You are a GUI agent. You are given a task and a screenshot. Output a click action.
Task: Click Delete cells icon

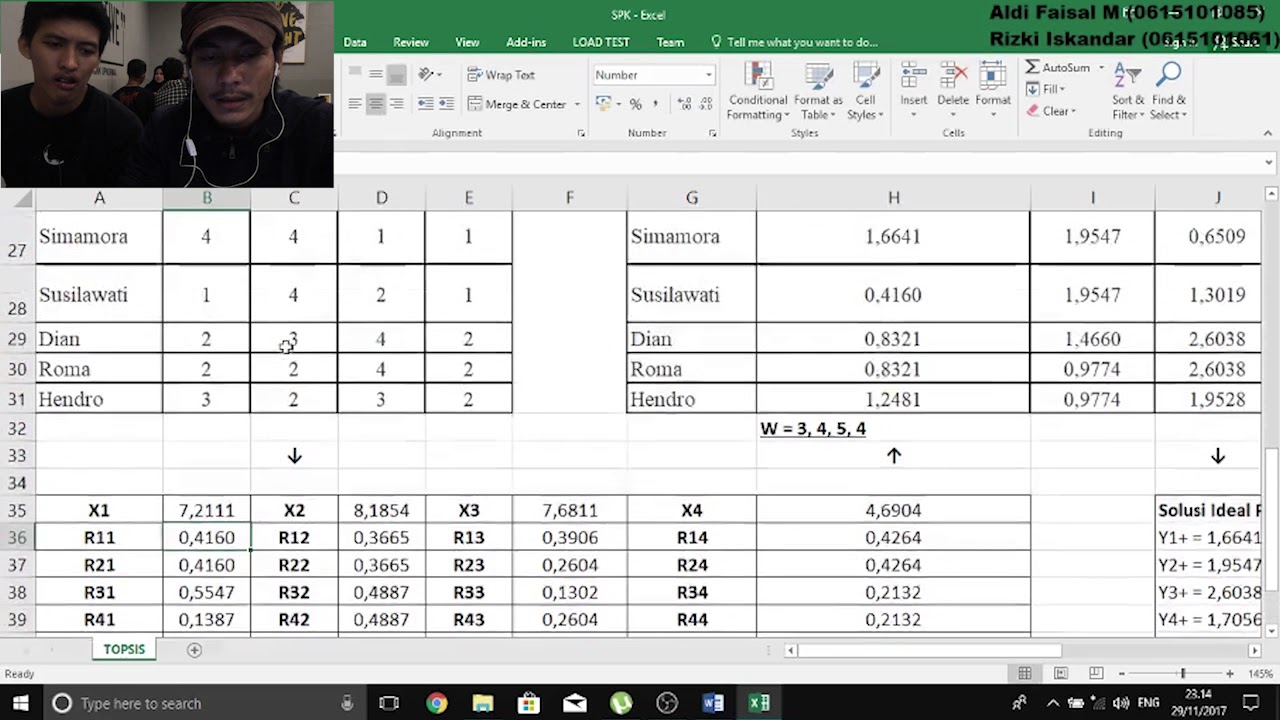click(x=953, y=77)
